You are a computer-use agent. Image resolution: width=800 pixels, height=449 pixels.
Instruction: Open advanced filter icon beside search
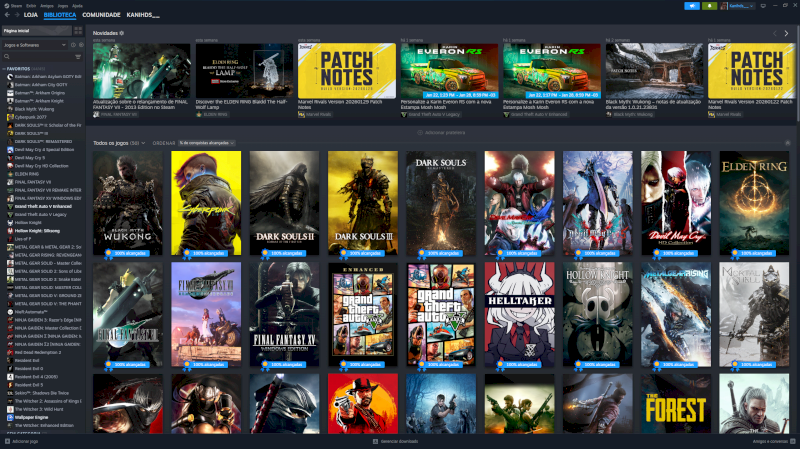[x=78, y=57]
